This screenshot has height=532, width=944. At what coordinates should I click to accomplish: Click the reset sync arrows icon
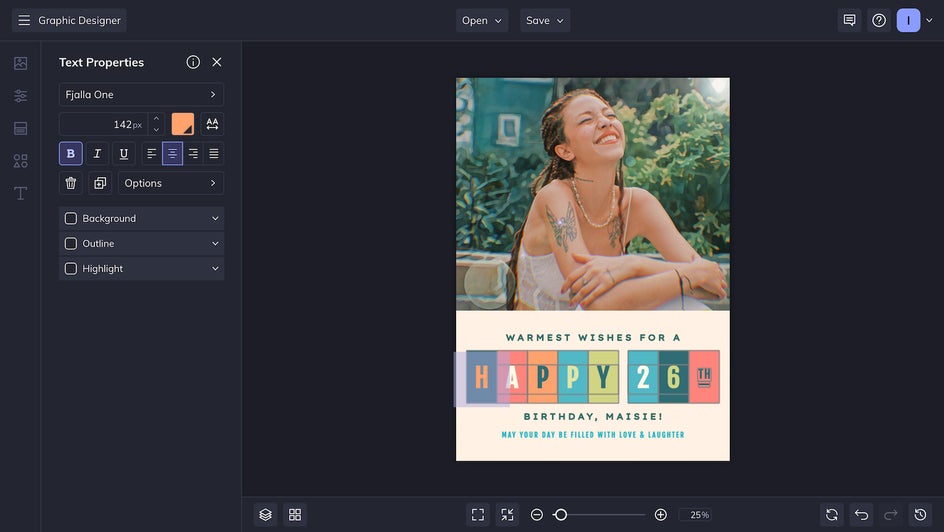(832, 515)
